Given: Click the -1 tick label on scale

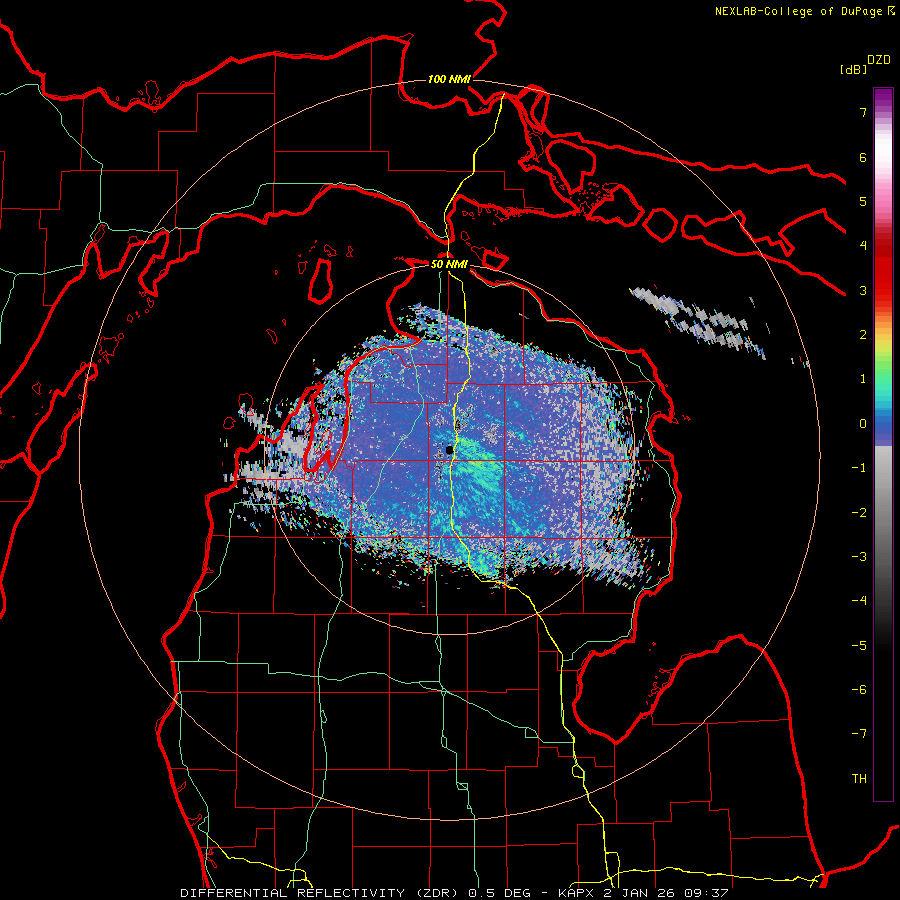Looking at the screenshot, I should point(859,468).
